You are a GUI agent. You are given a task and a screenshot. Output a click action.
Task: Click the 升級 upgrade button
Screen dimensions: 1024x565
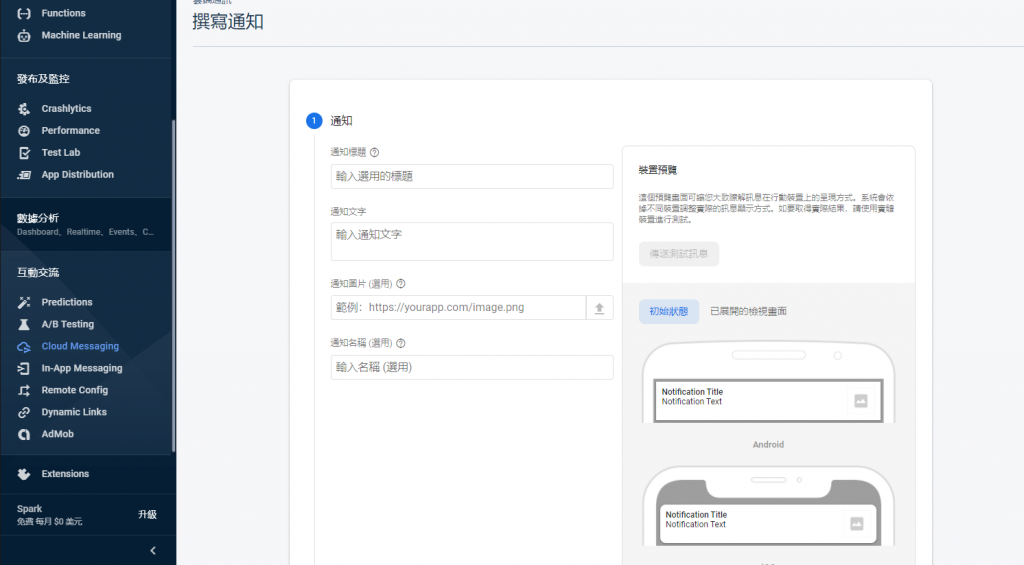pos(148,515)
